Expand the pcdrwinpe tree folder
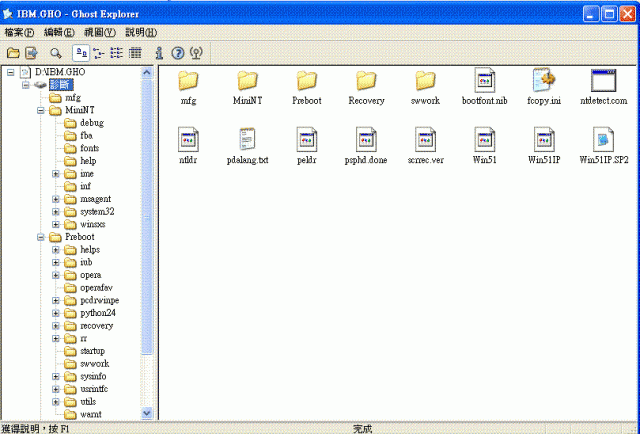The height and width of the screenshot is (434, 640). (56, 301)
